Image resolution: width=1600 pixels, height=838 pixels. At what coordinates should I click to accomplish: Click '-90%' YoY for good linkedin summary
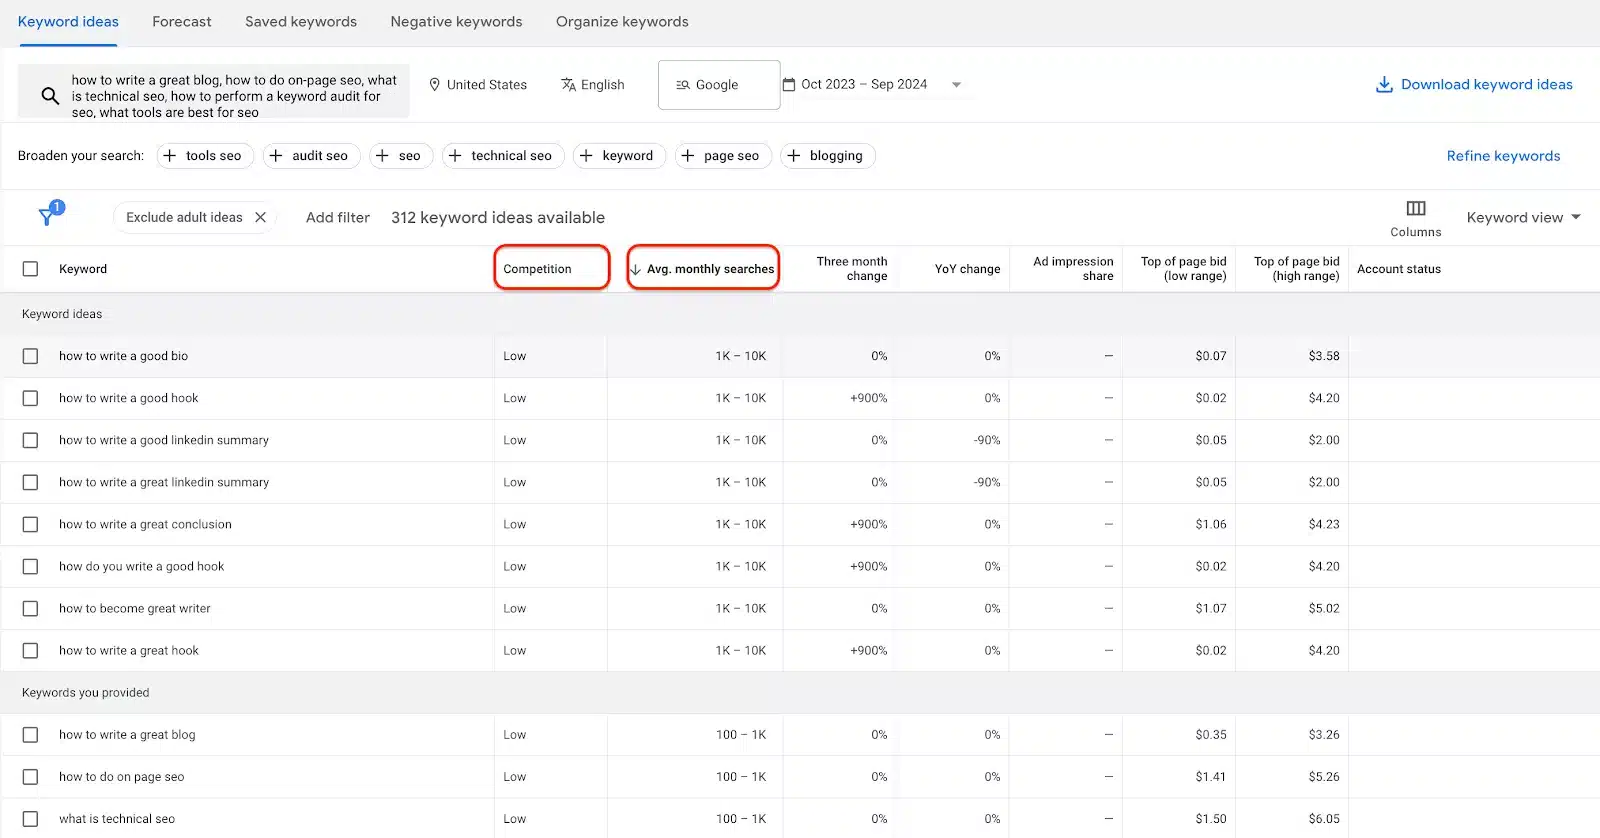(x=987, y=440)
